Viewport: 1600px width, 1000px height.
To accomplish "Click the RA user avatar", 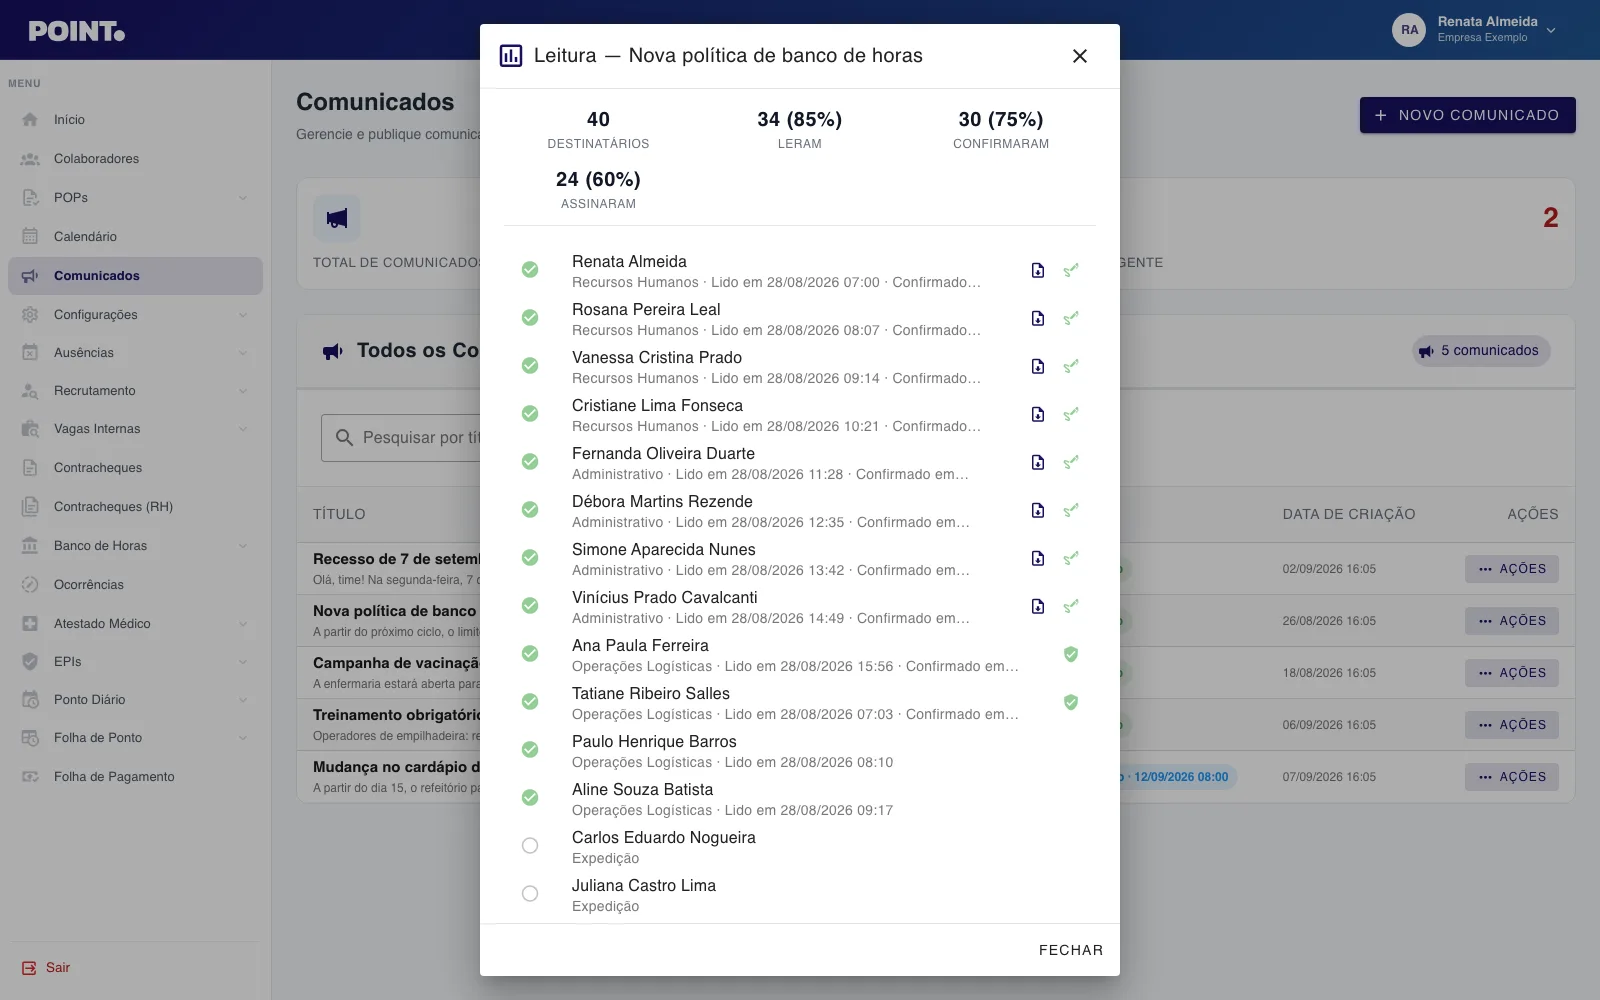I will pos(1409,30).
